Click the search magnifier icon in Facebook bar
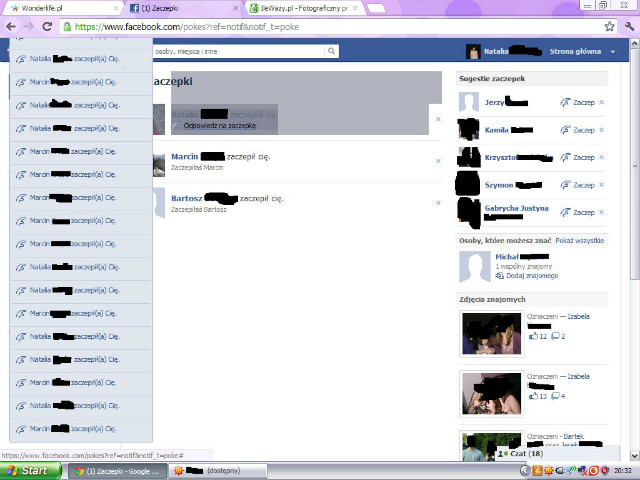The width and height of the screenshot is (640, 480). point(331,51)
